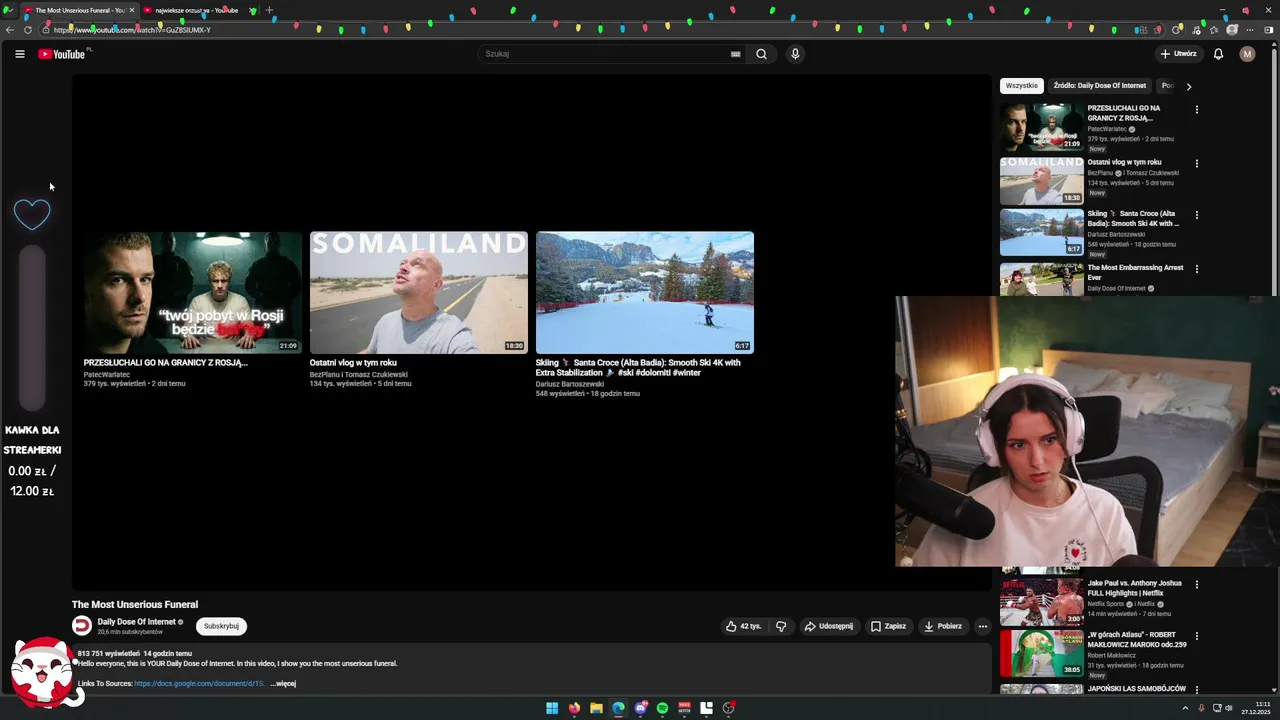Select the Wszystkie filter chip
The height and width of the screenshot is (720, 1280).
click(x=1022, y=86)
